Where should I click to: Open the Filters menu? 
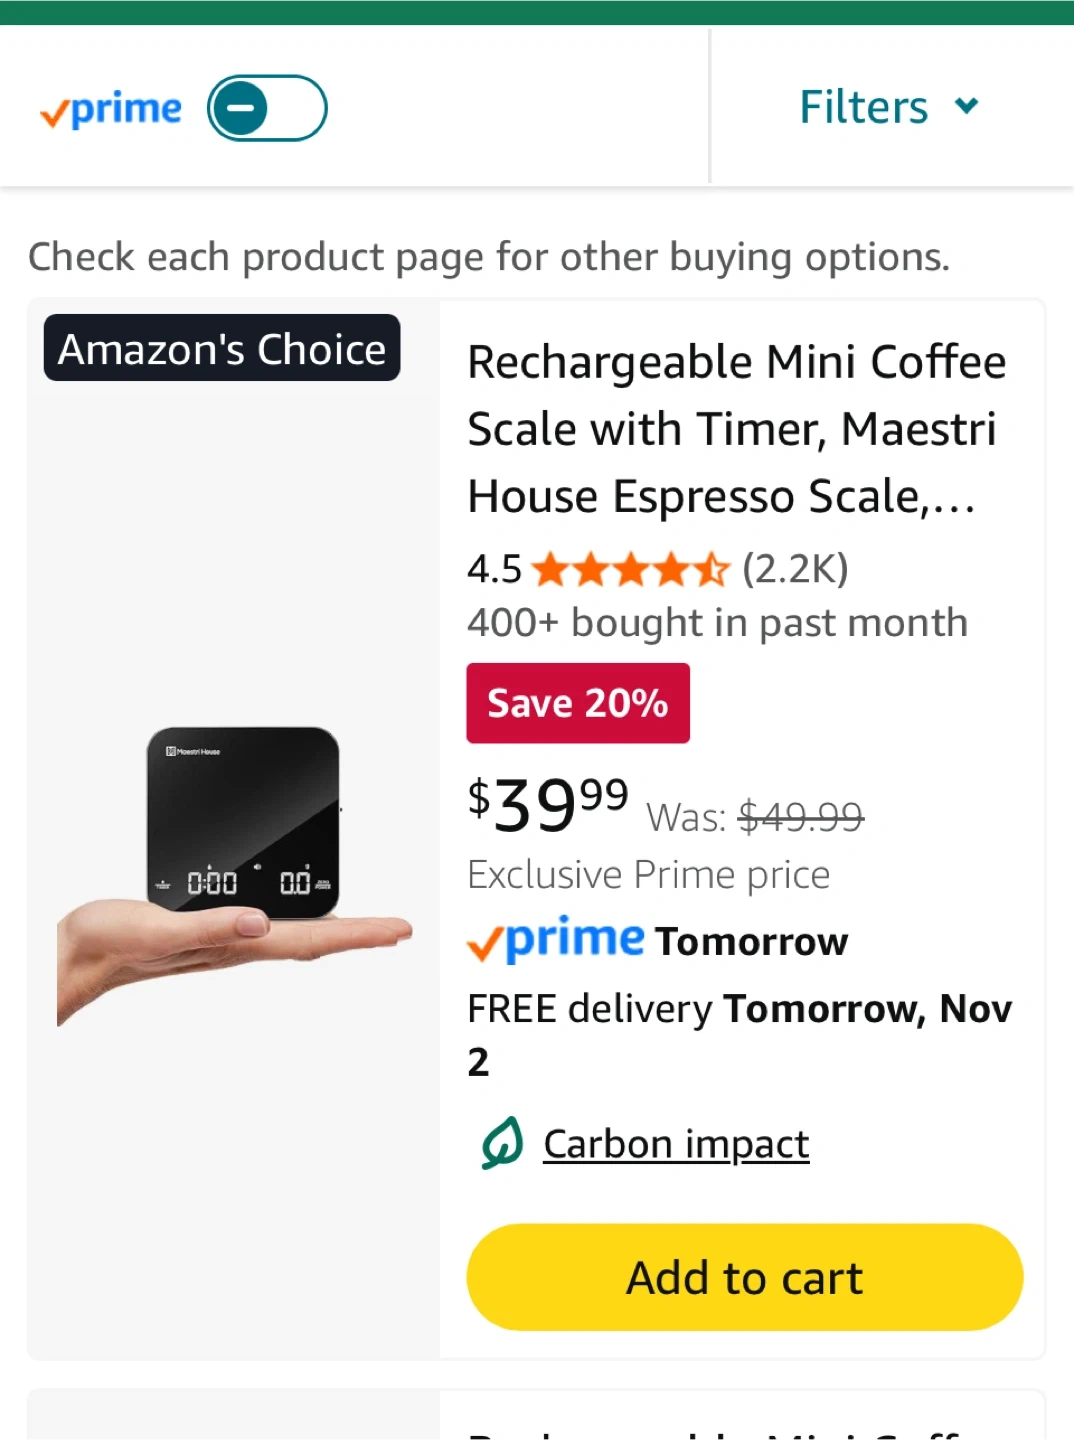click(x=864, y=107)
